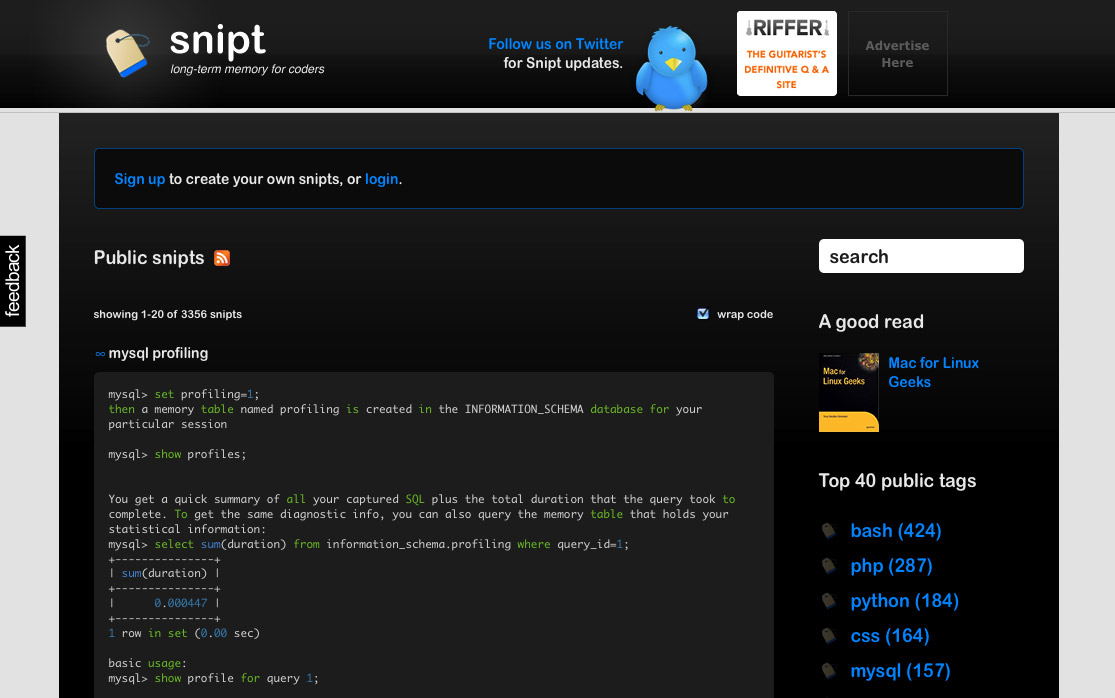The width and height of the screenshot is (1115, 698).
Task: Focus the search input field
Action: tap(921, 256)
